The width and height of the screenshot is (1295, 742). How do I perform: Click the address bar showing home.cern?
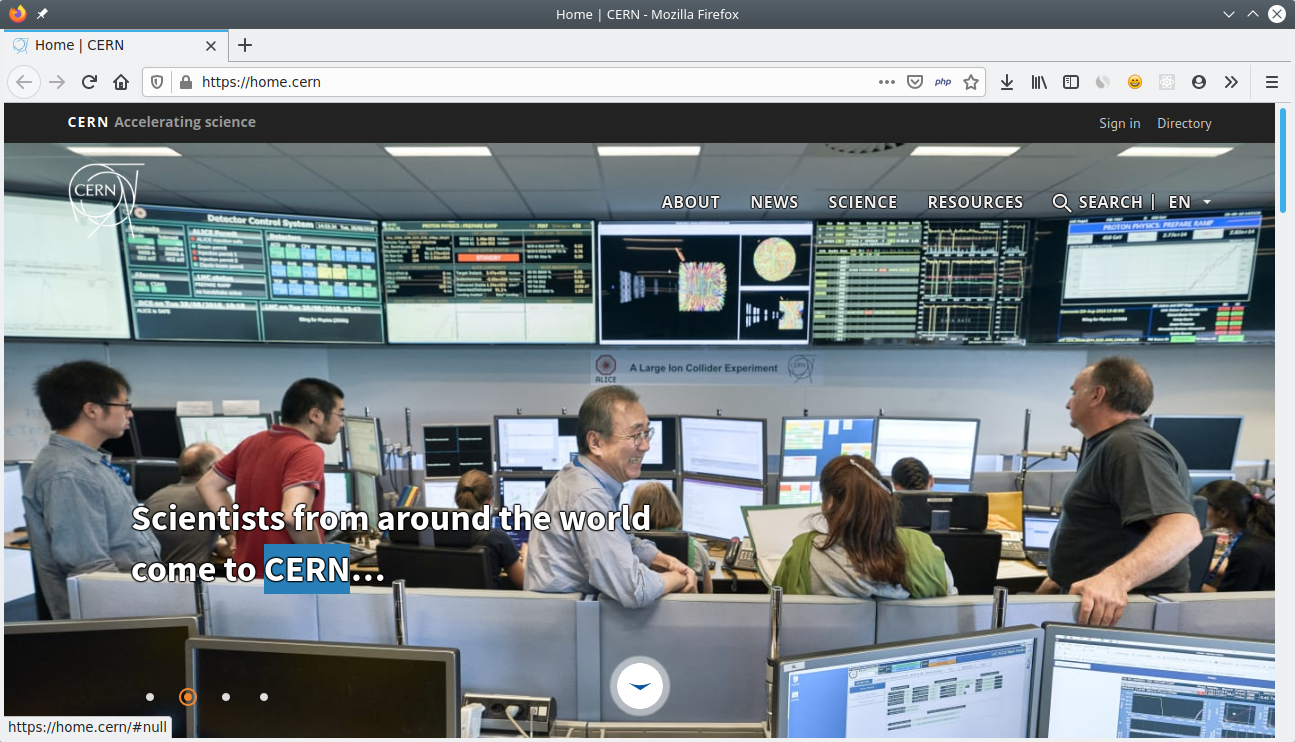point(260,82)
